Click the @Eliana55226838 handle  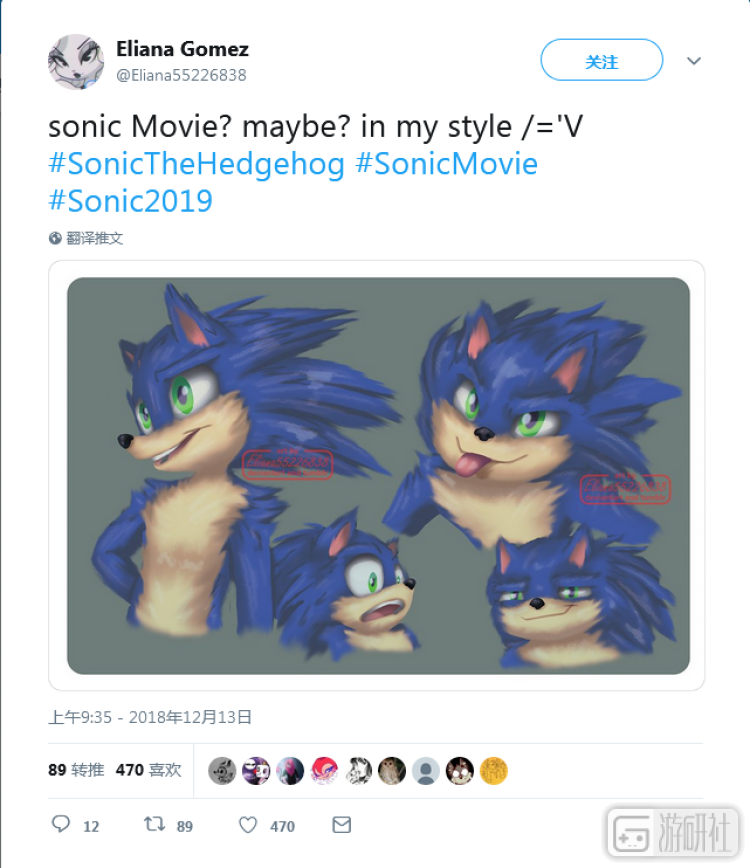182,75
